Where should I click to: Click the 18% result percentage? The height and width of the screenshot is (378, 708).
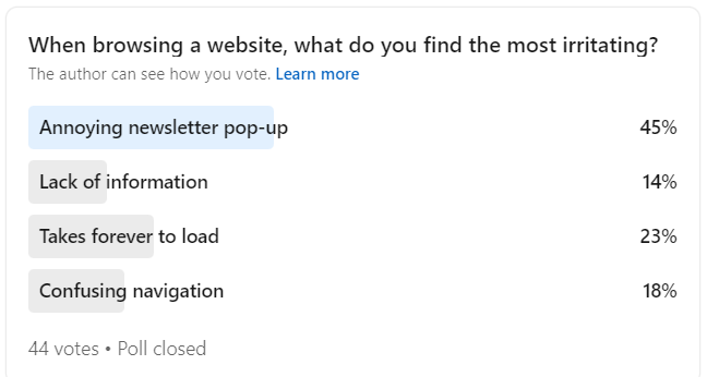659,291
